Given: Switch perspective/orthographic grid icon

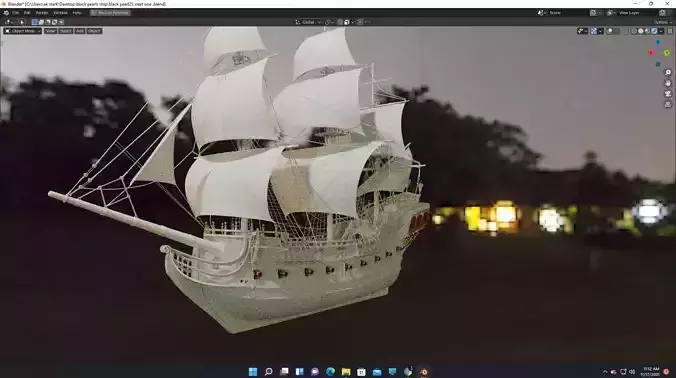Looking at the screenshot, I should (668, 104).
